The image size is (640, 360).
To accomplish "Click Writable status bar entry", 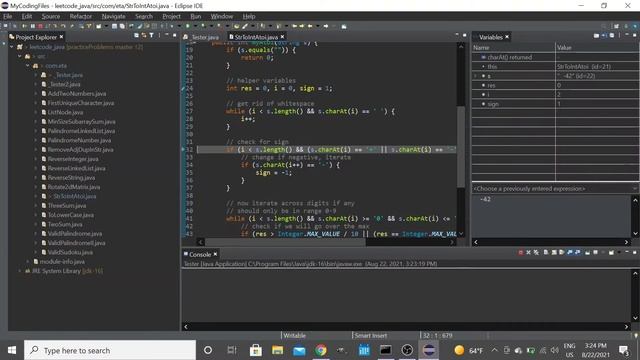I will click(x=294, y=336).
